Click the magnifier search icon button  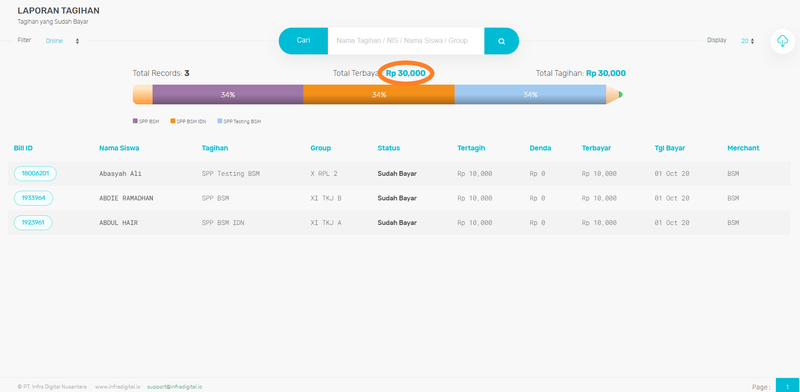[502, 41]
